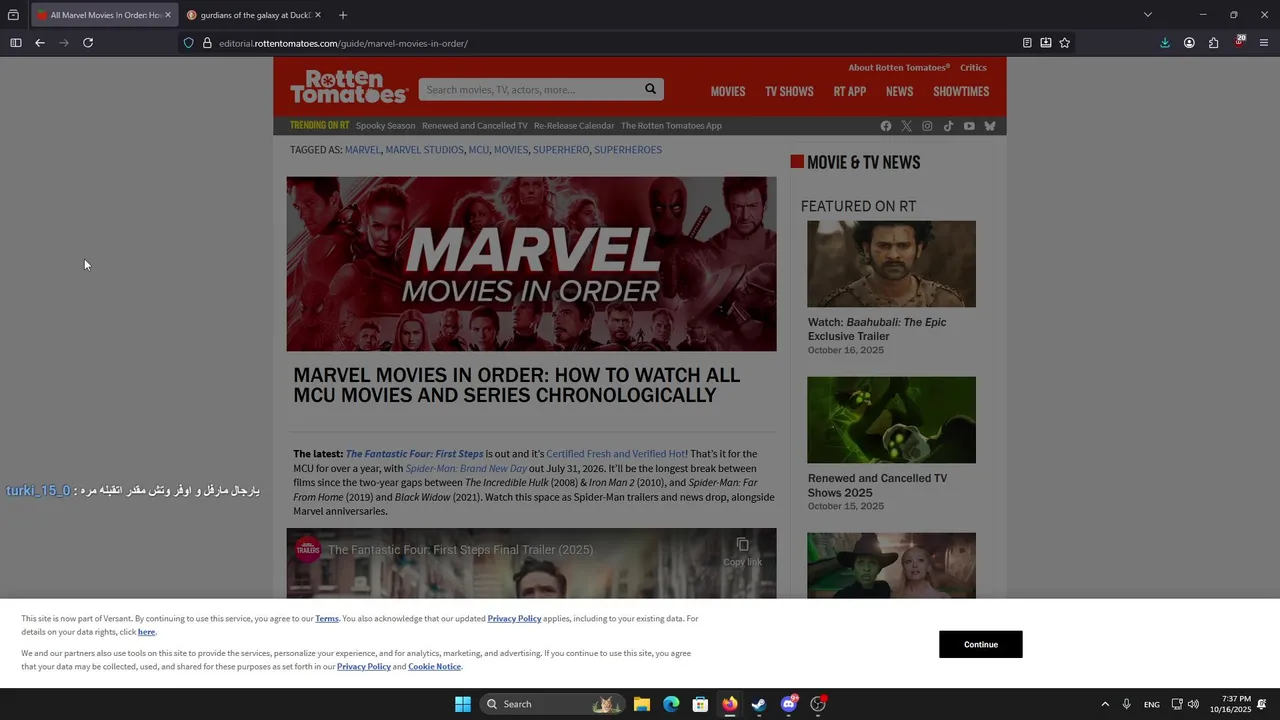The width and height of the screenshot is (1280, 720).
Task: Visit Rotten Tomatoes Facebook icon
Action: coord(886,126)
